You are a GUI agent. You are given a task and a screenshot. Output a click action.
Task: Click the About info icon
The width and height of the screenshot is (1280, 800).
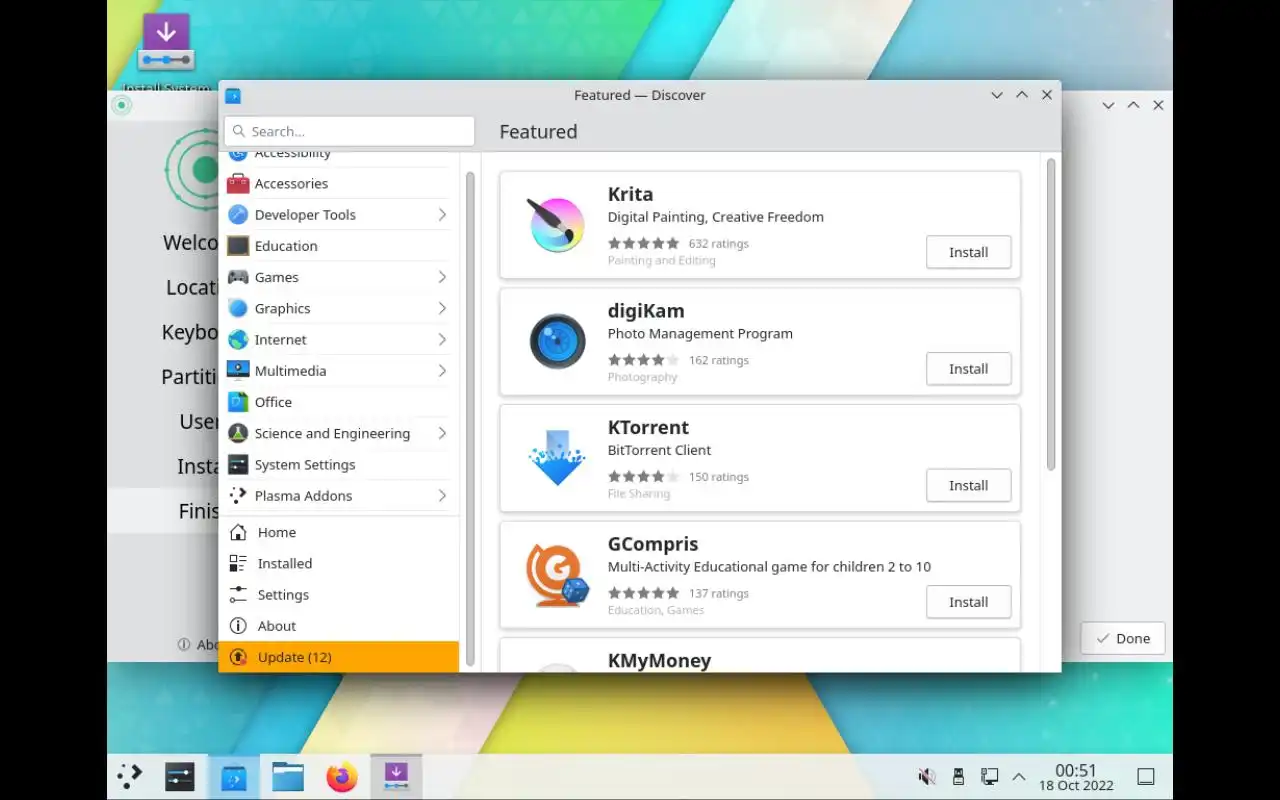(238, 626)
